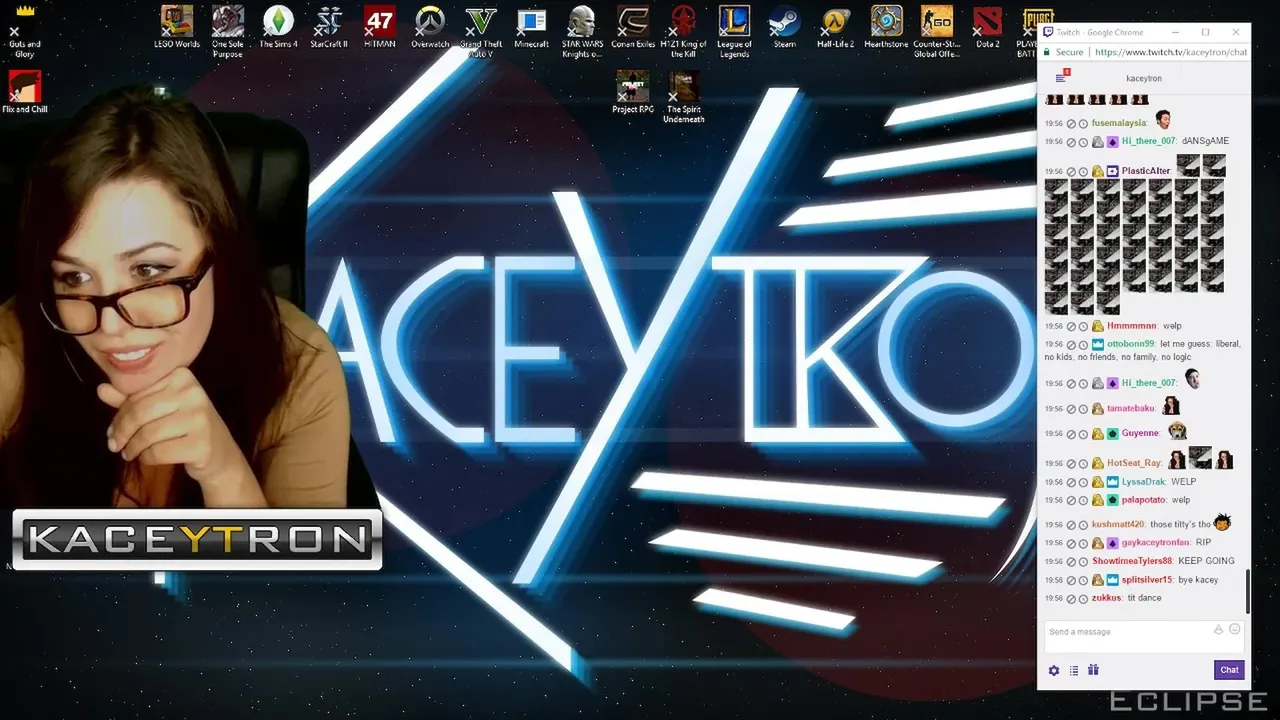Open username ottobonn99 in chat

(x=1131, y=344)
